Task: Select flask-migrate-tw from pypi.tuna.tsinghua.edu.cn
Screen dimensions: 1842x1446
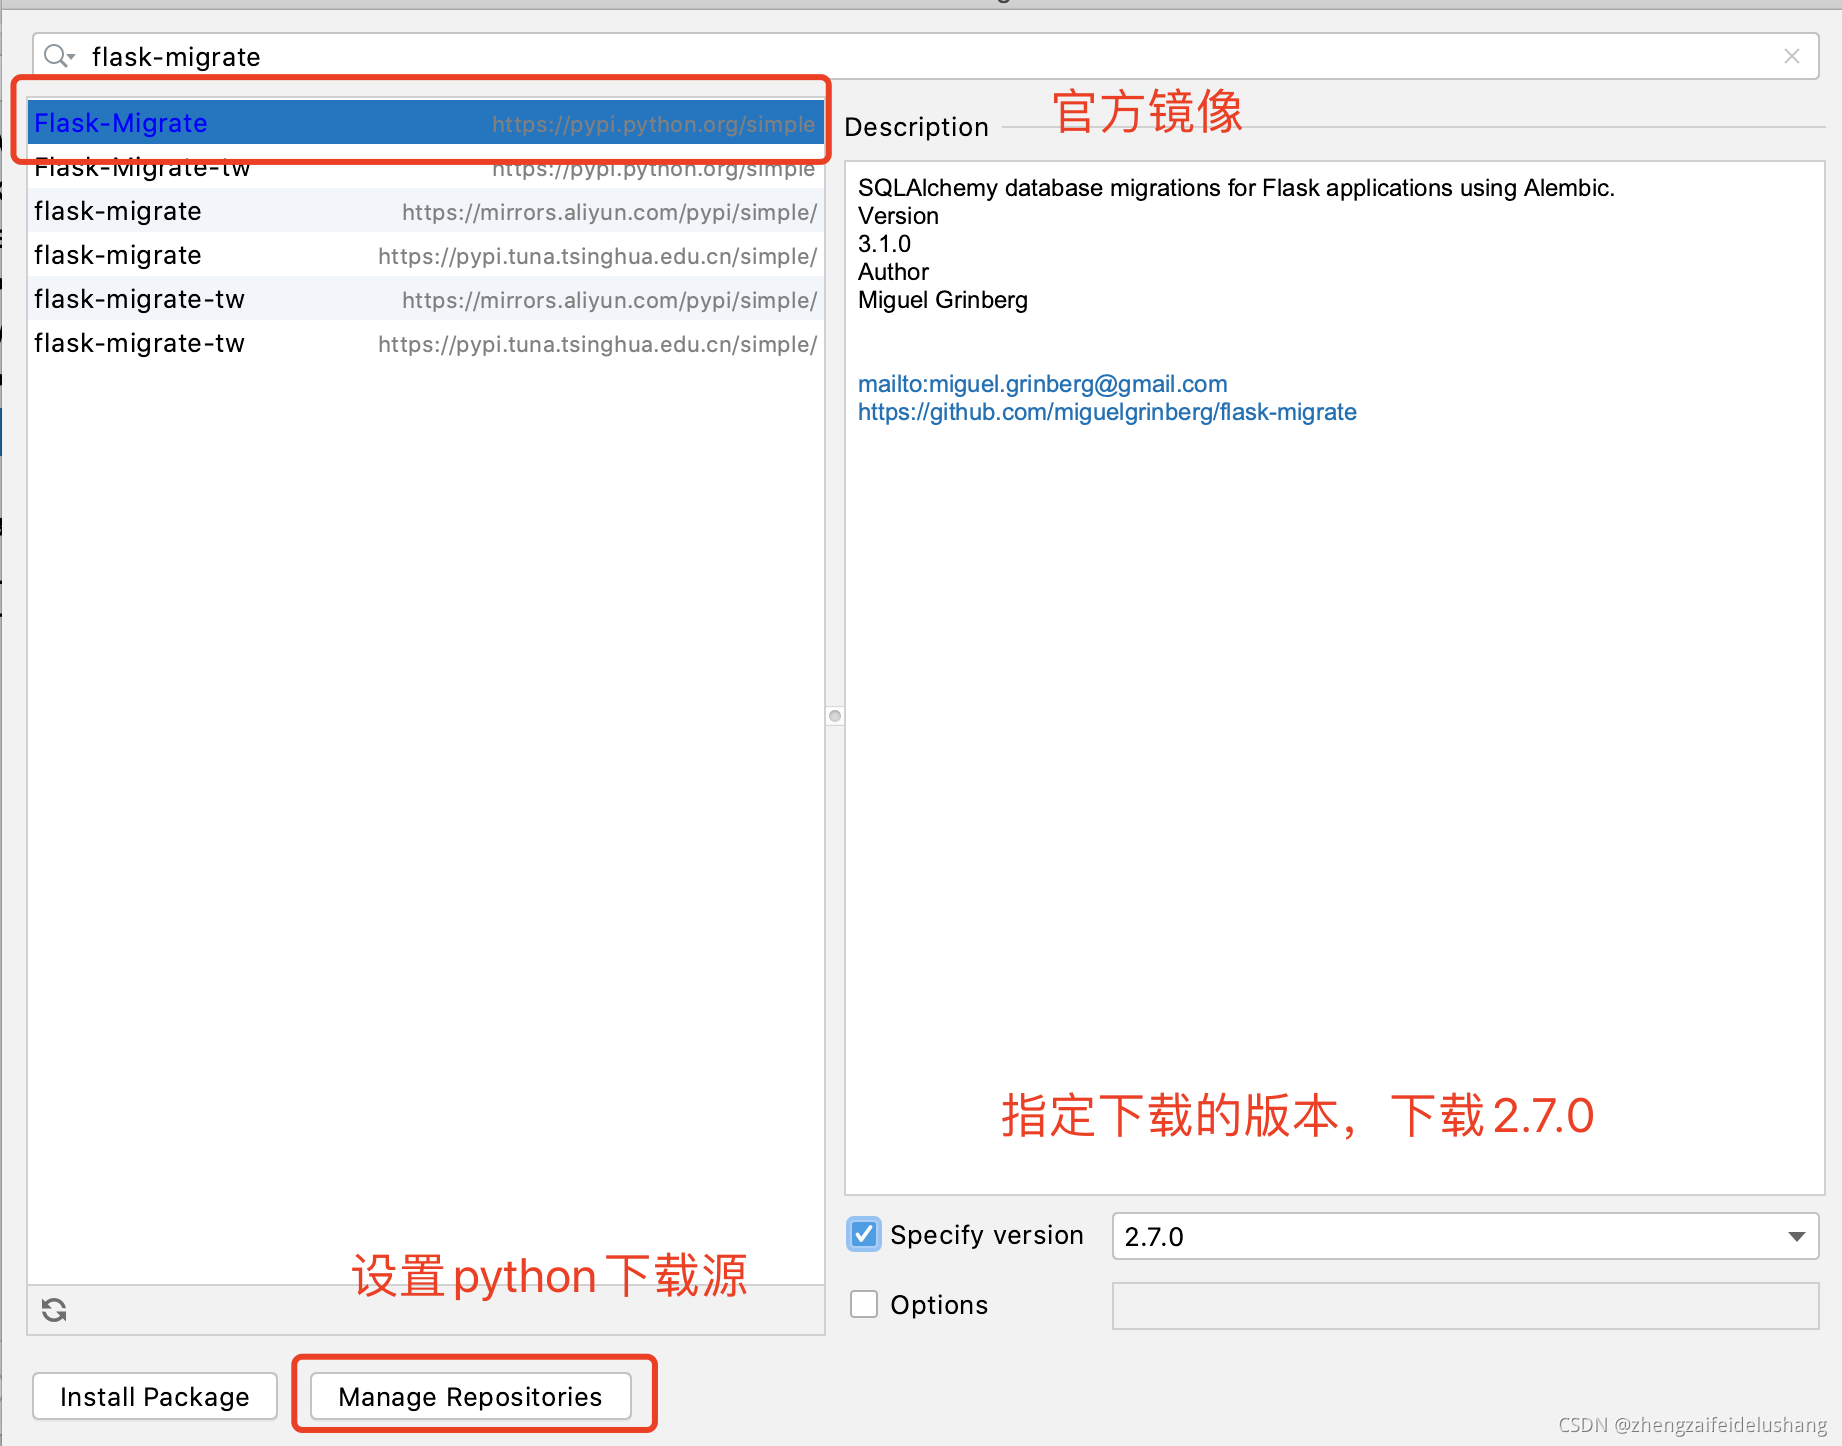Action: 425,343
